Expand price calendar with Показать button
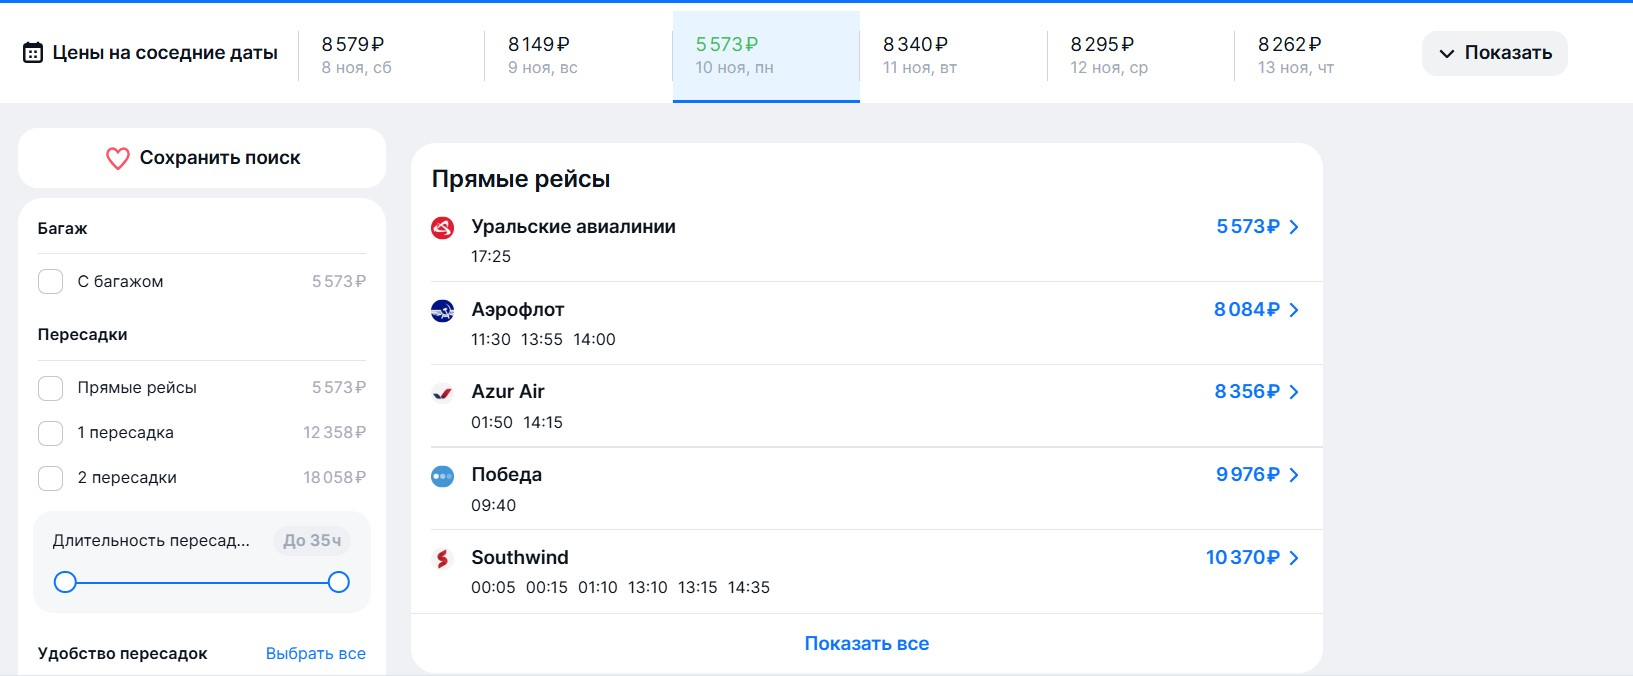 [x=1494, y=53]
